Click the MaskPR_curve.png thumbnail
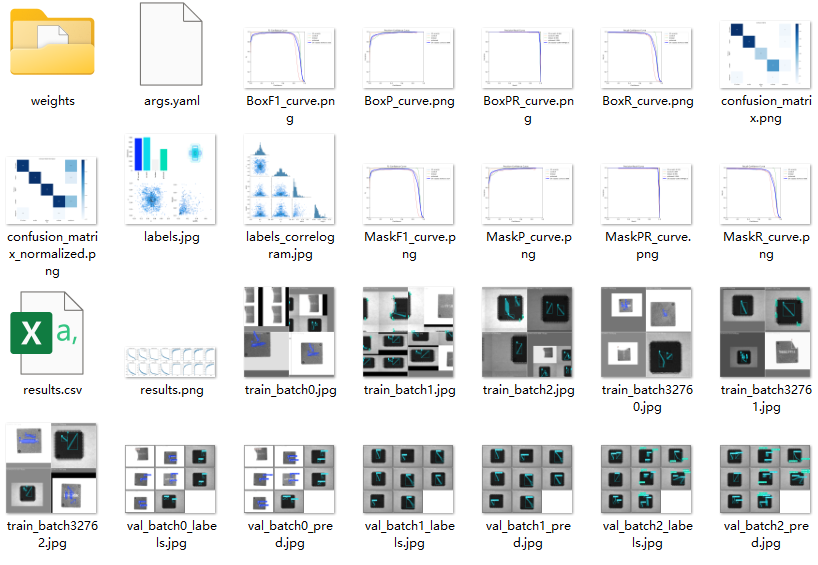818x565 pixels. [646, 194]
